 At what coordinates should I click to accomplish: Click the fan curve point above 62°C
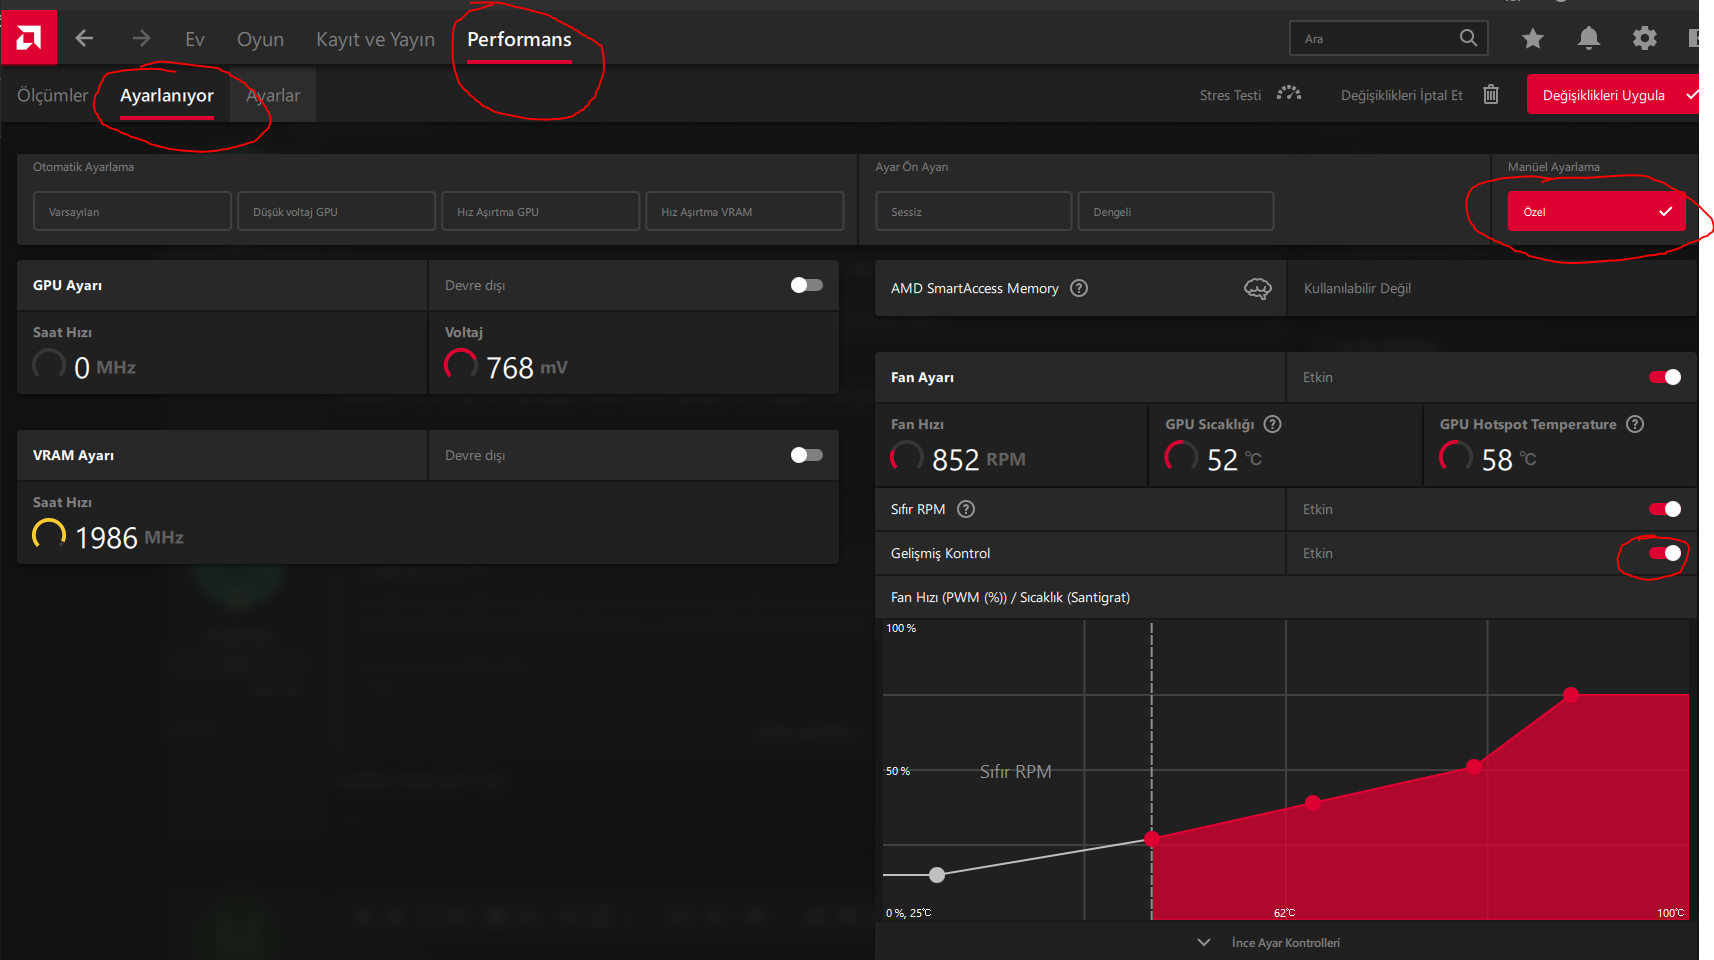[x=1313, y=802]
